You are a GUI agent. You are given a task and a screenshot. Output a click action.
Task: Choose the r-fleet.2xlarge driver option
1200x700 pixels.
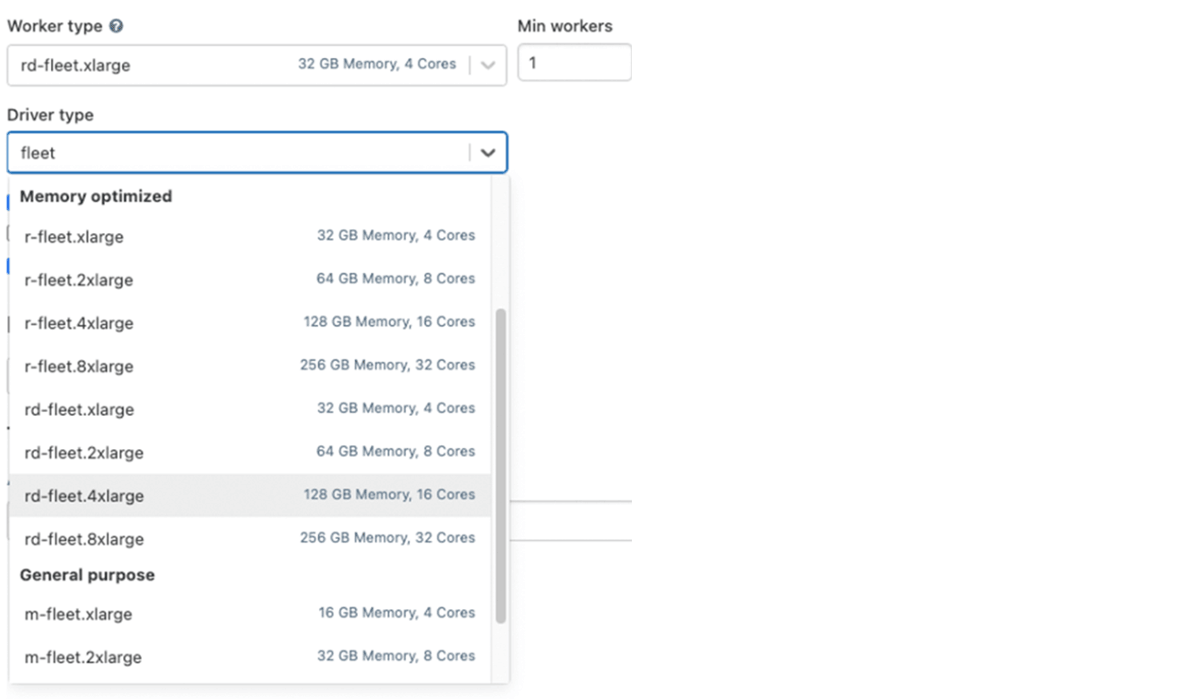250,280
